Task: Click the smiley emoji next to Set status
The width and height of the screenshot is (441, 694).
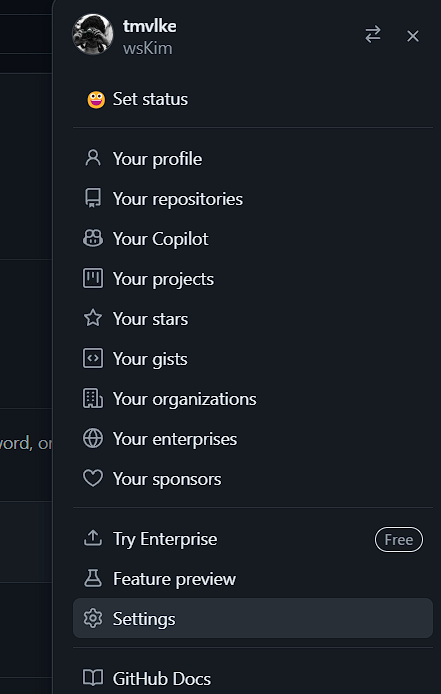Action: coord(96,100)
